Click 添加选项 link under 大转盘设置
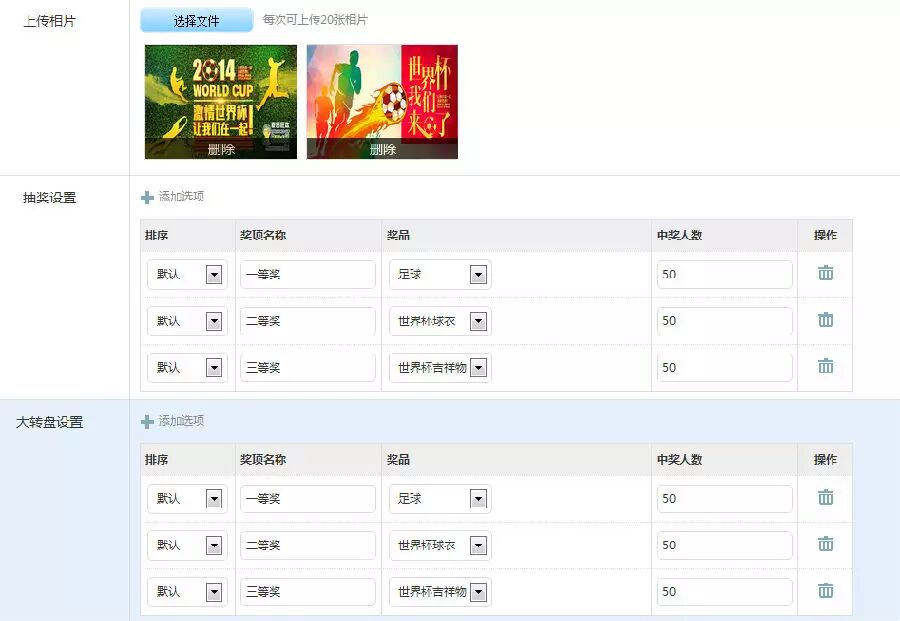The height and width of the screenshot is (621, 900). pyautogui.click(x=181, y=421)
